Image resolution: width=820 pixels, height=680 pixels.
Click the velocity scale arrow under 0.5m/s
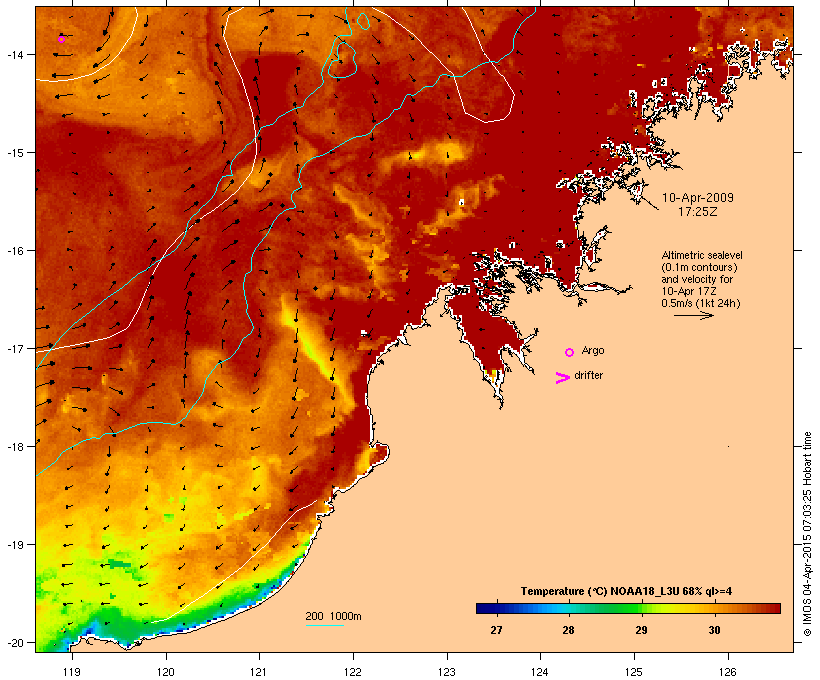click(x=694, y=315)
